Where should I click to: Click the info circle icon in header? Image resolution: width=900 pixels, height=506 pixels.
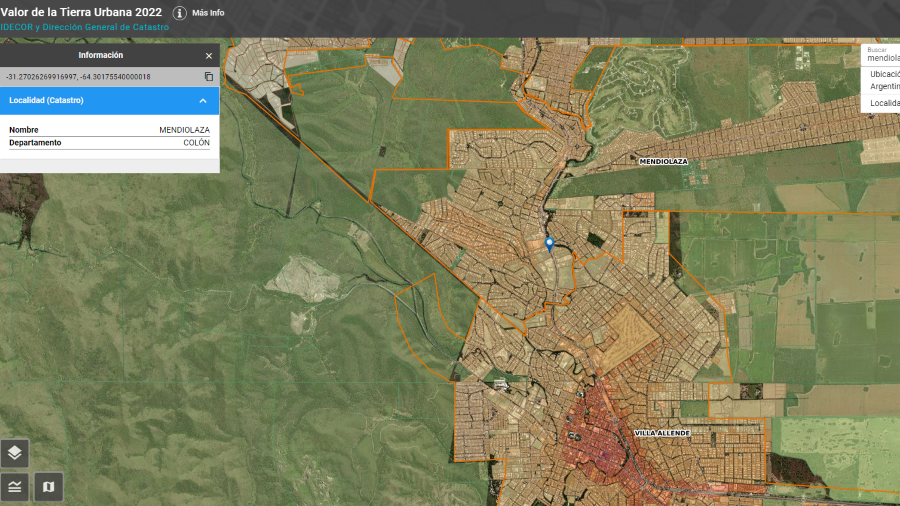[x=180, y=13]
